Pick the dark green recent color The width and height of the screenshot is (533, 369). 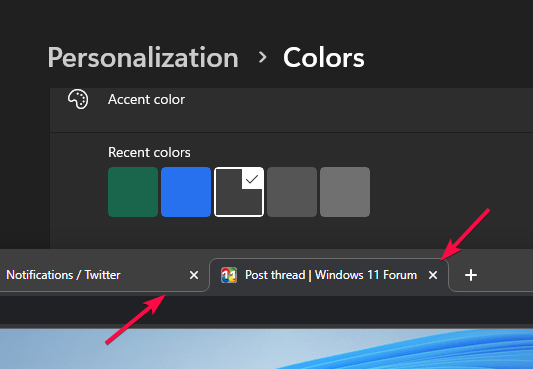(x=133, y=192)
